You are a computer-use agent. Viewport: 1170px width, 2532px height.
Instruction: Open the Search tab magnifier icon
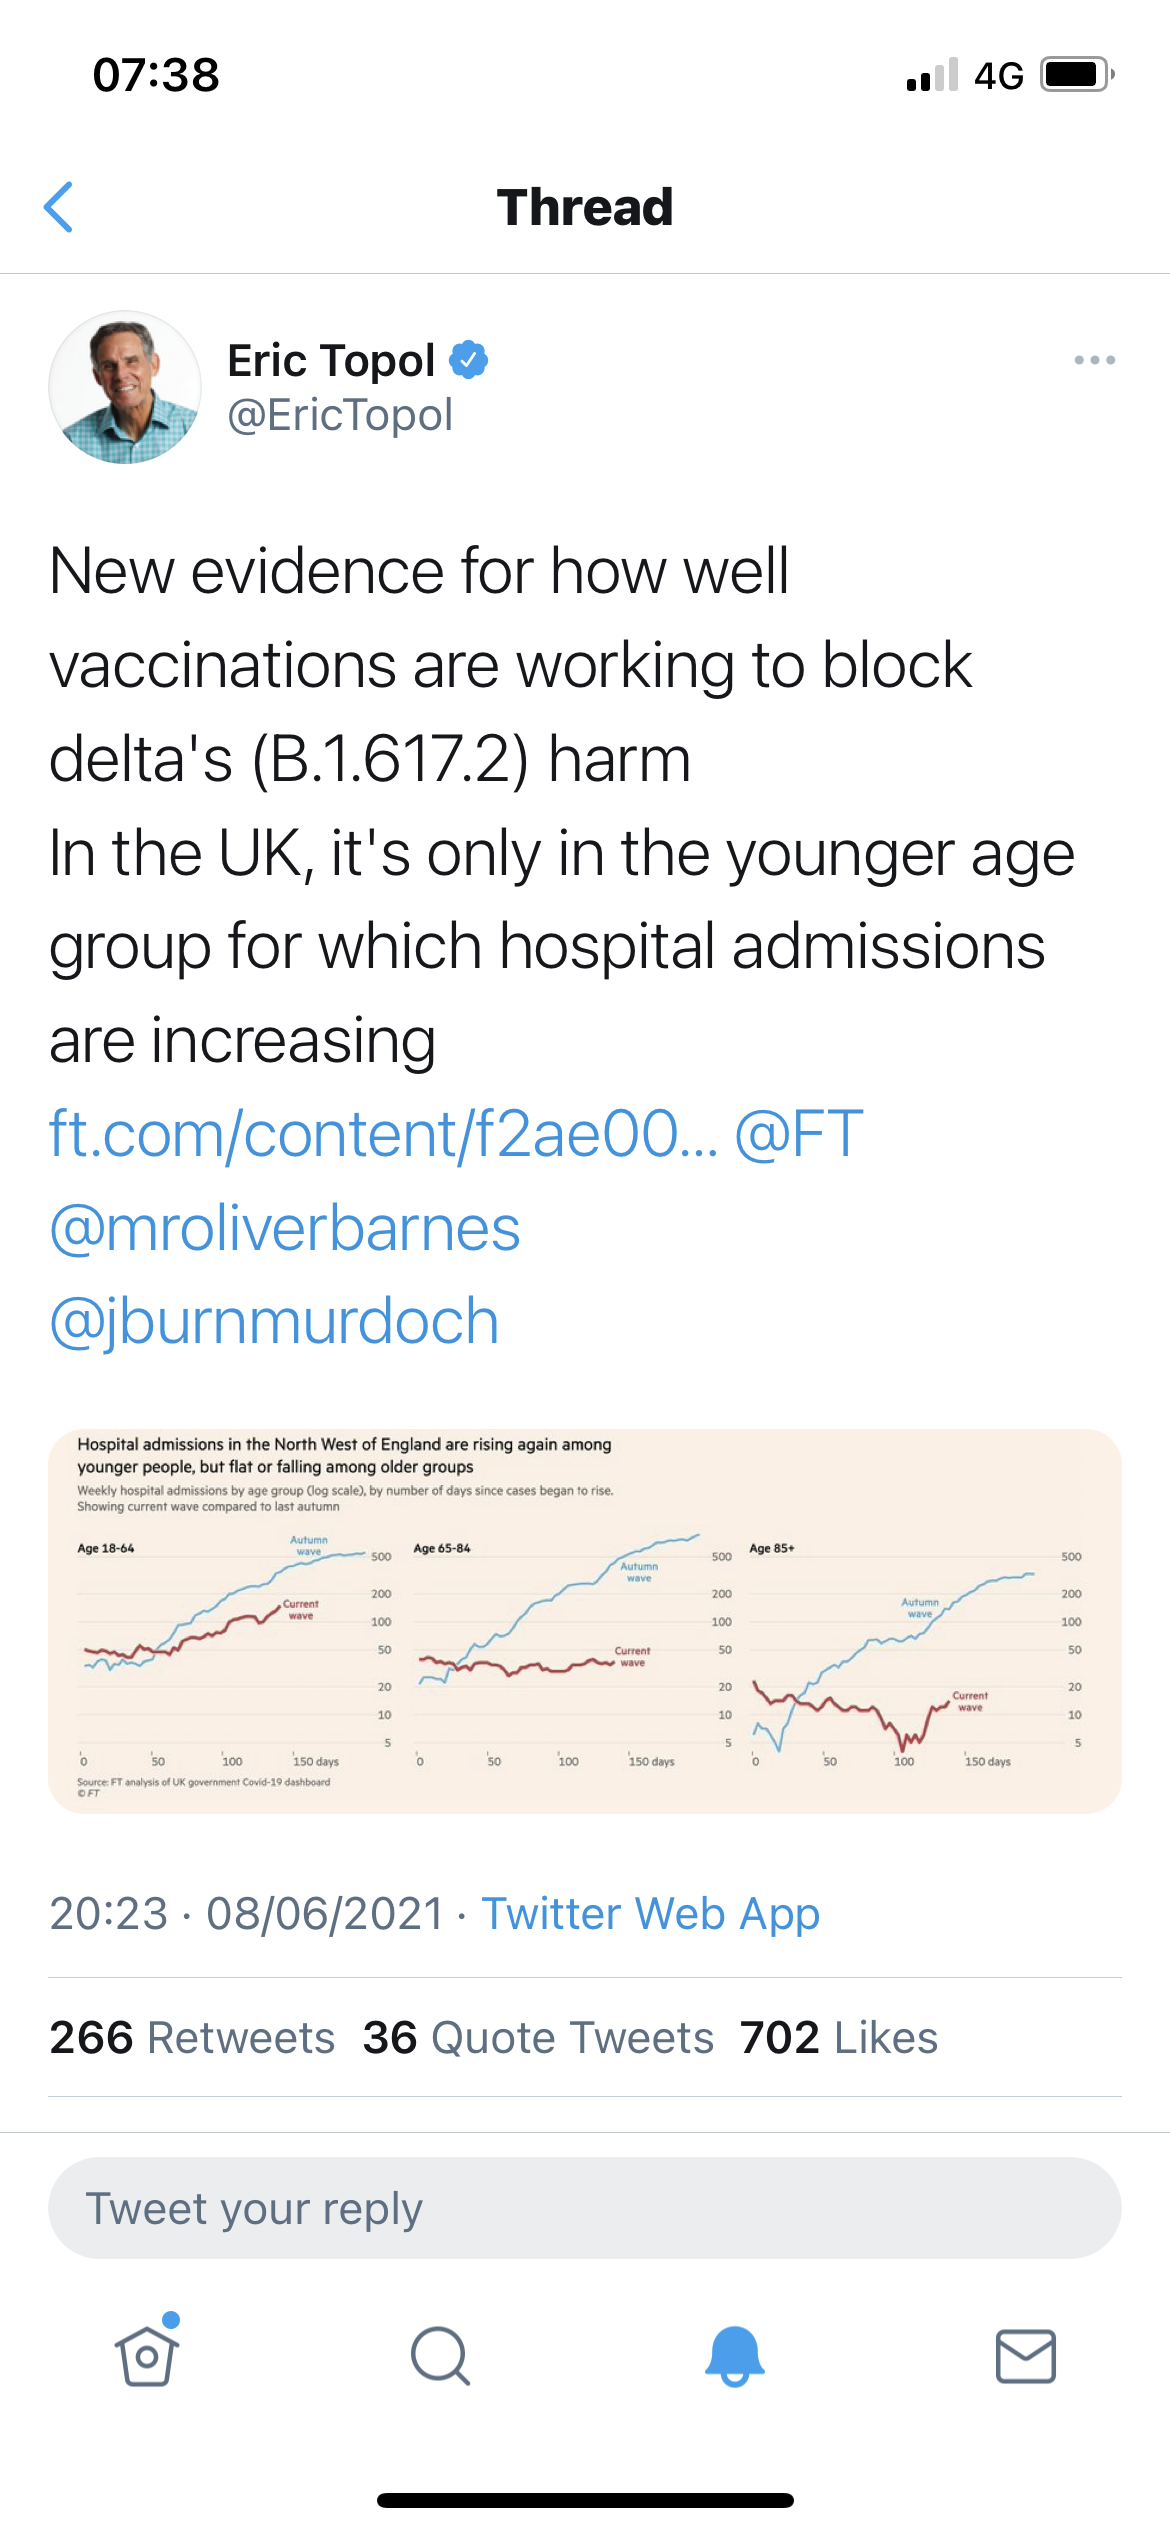[440, 2356]
